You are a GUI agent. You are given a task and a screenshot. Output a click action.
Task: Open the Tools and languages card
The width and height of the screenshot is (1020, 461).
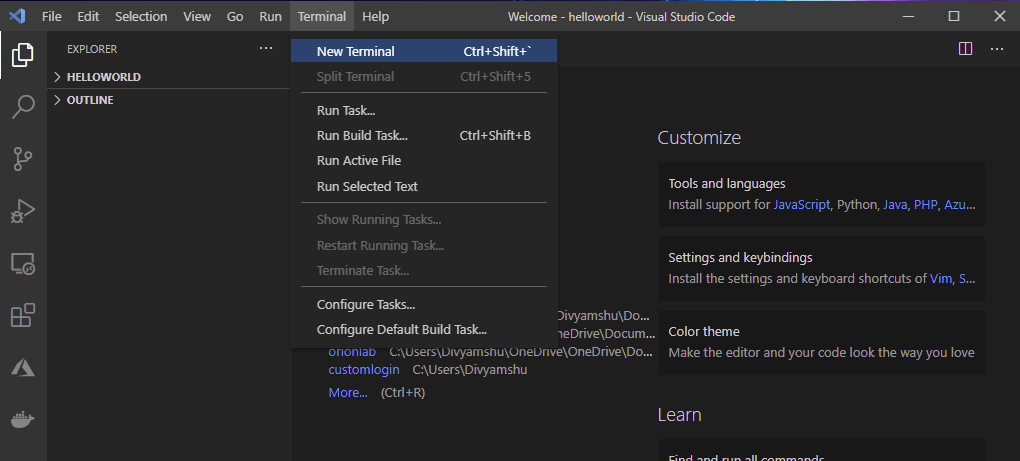tap(822, 194)
